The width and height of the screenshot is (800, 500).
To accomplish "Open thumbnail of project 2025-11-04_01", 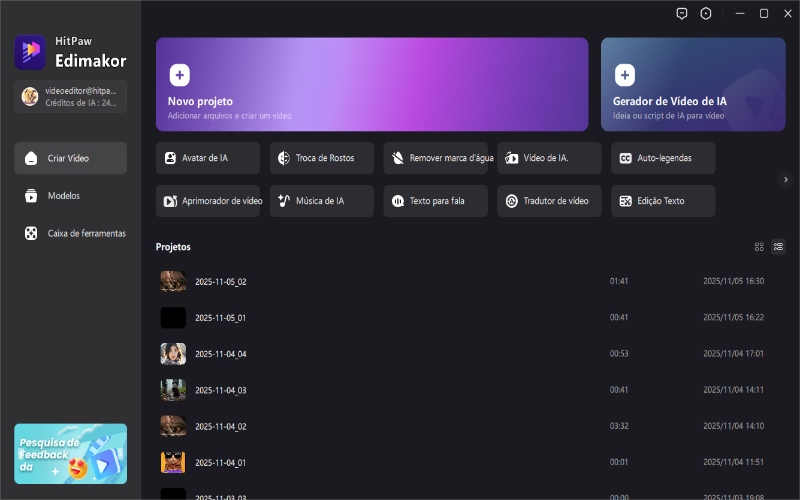I will (173, 462).
